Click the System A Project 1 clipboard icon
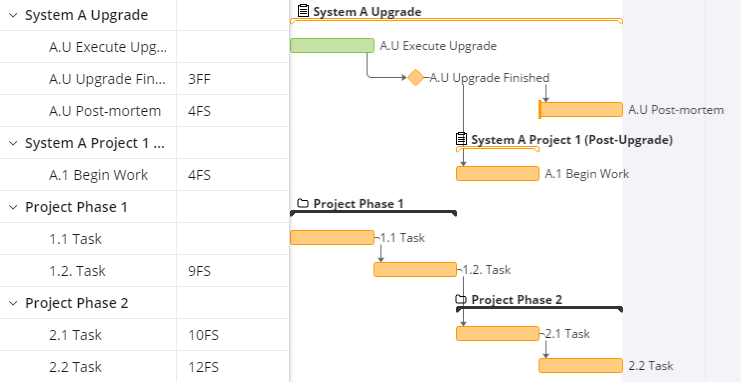The height and width of the screenshot is (382, 741). [x=461, y=139]
